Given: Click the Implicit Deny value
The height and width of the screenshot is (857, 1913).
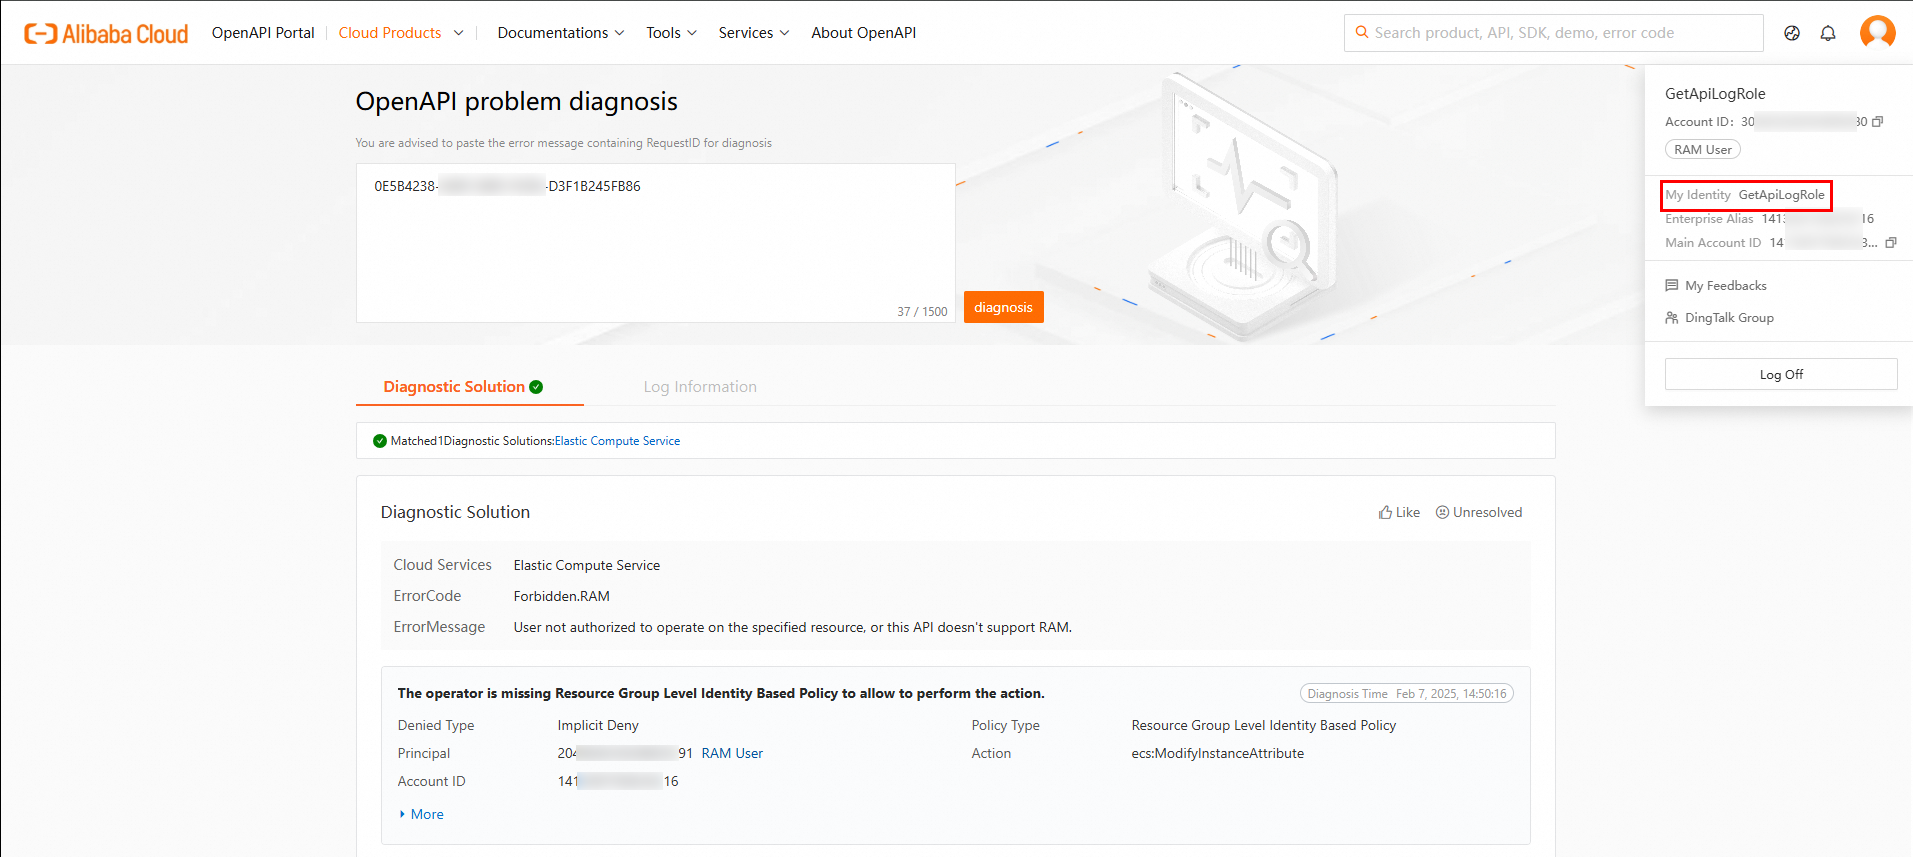Looking at the screenshot, I should pyautogui.click(x=598, y=726).
